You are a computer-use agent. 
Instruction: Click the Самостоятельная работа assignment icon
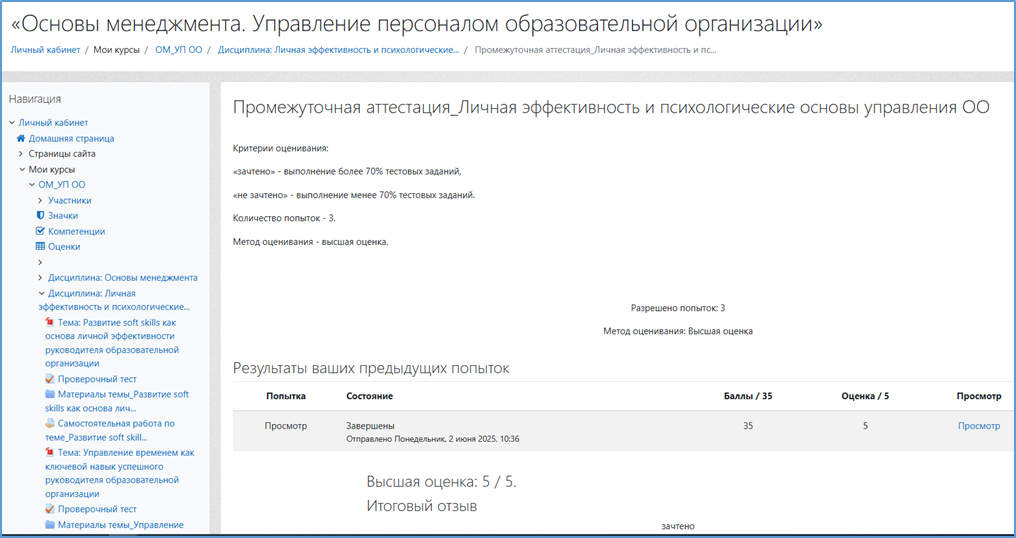tap(50, 424)
